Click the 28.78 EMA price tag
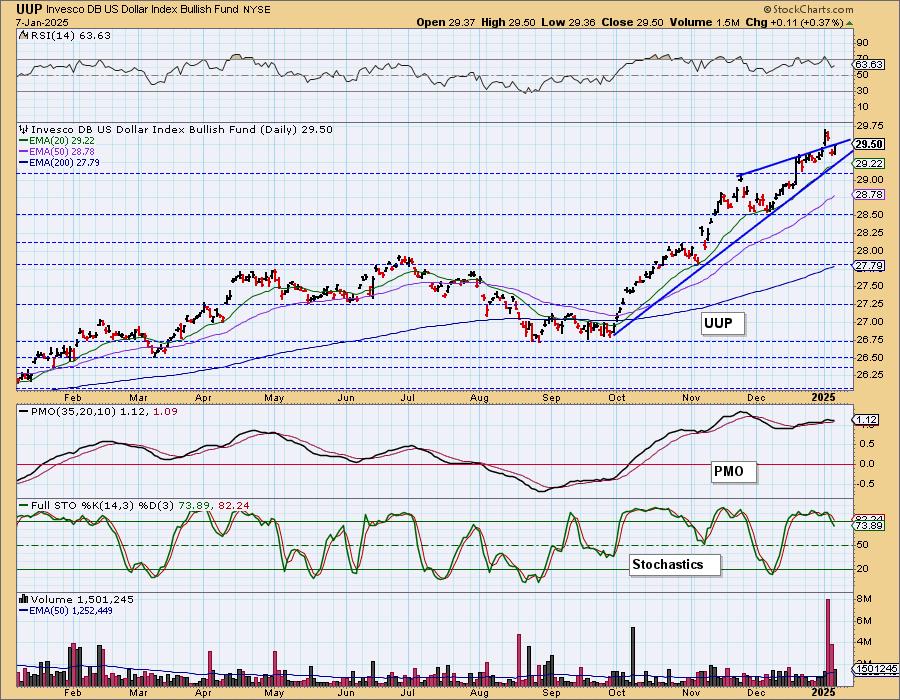The width and height of the screenshot is (900, 700). point(869,195)
